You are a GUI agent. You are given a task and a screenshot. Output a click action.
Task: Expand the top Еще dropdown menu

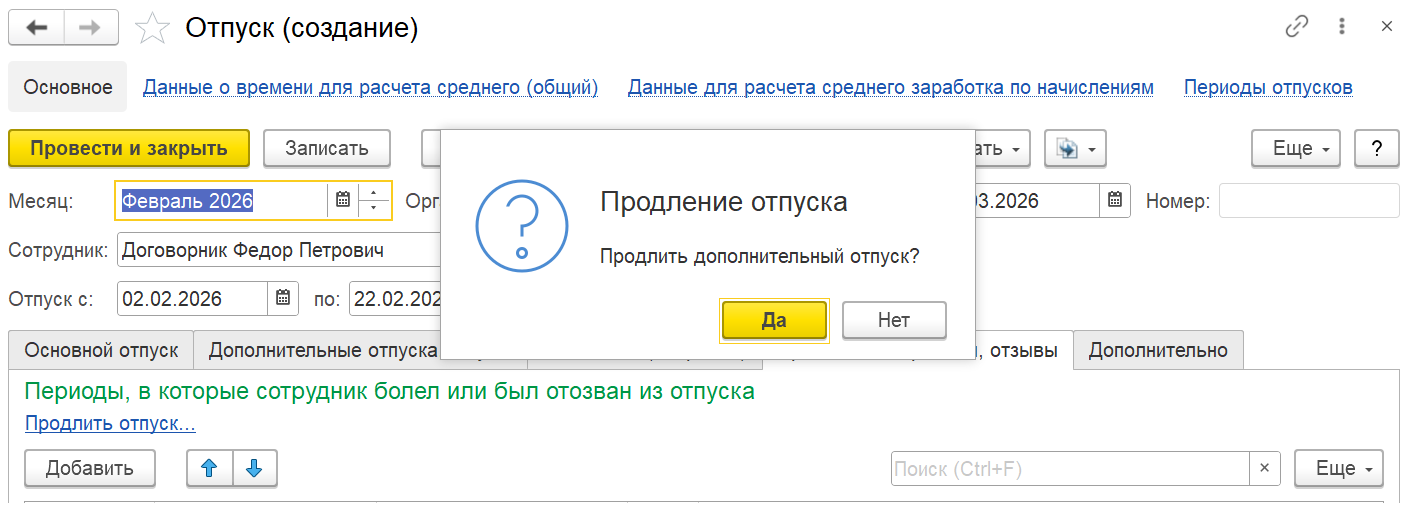pyautogui.click(x=1295, y=149)
